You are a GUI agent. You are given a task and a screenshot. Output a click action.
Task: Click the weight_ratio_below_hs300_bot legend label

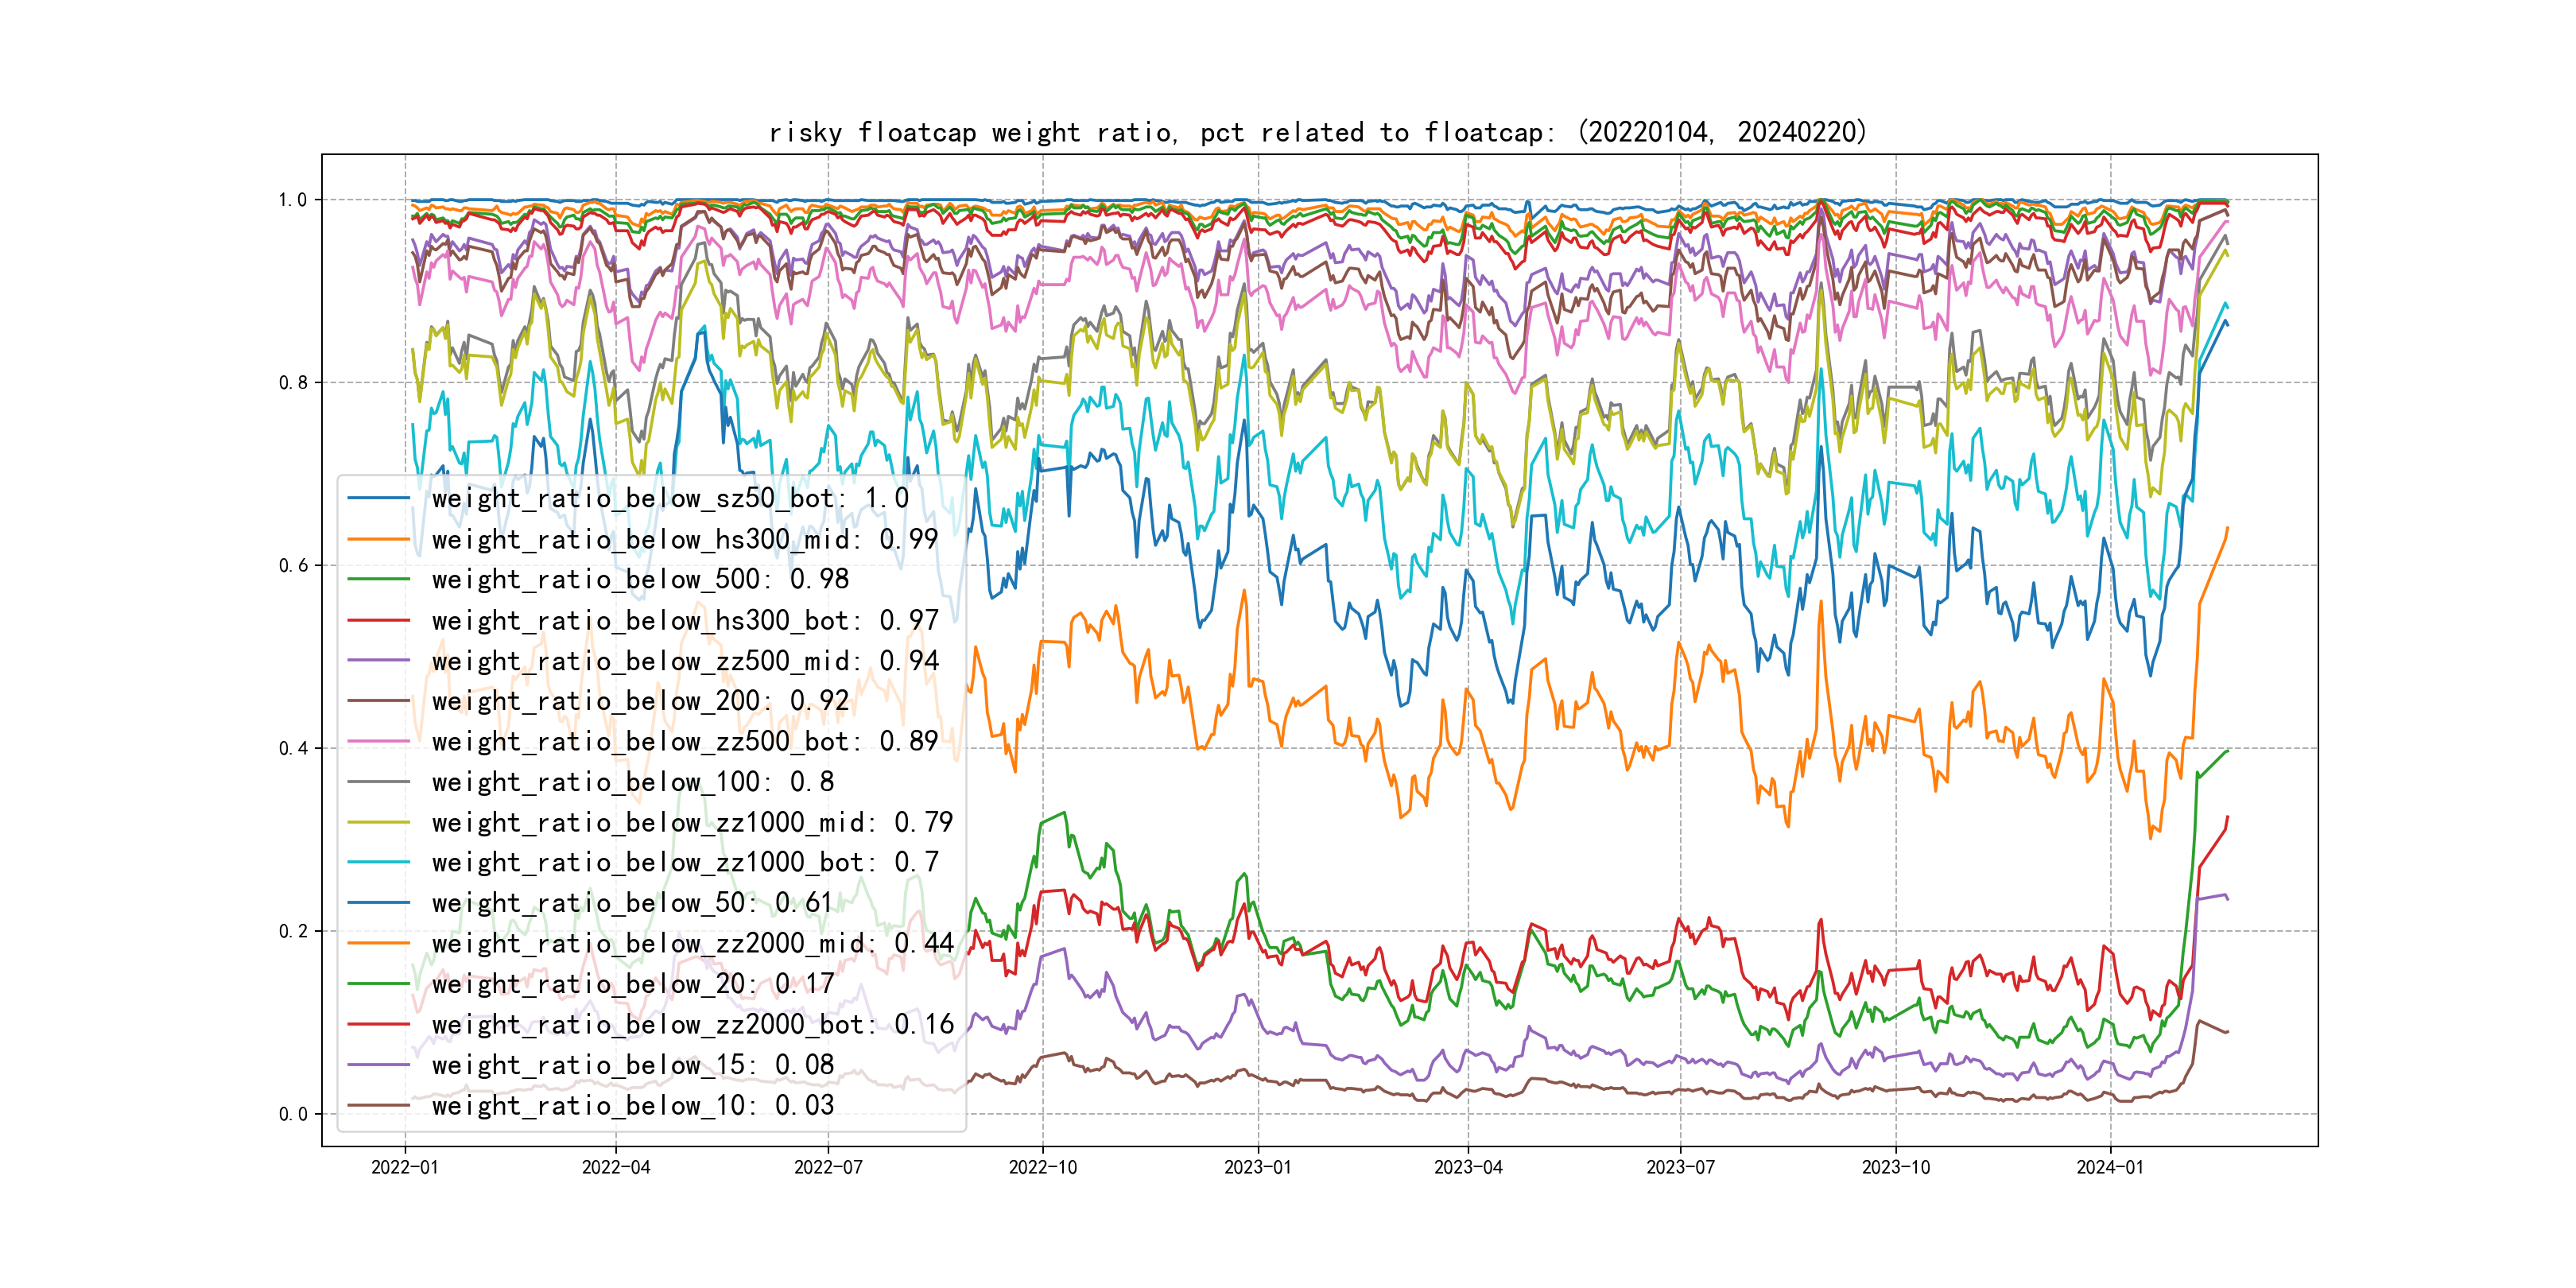[684, 620]
